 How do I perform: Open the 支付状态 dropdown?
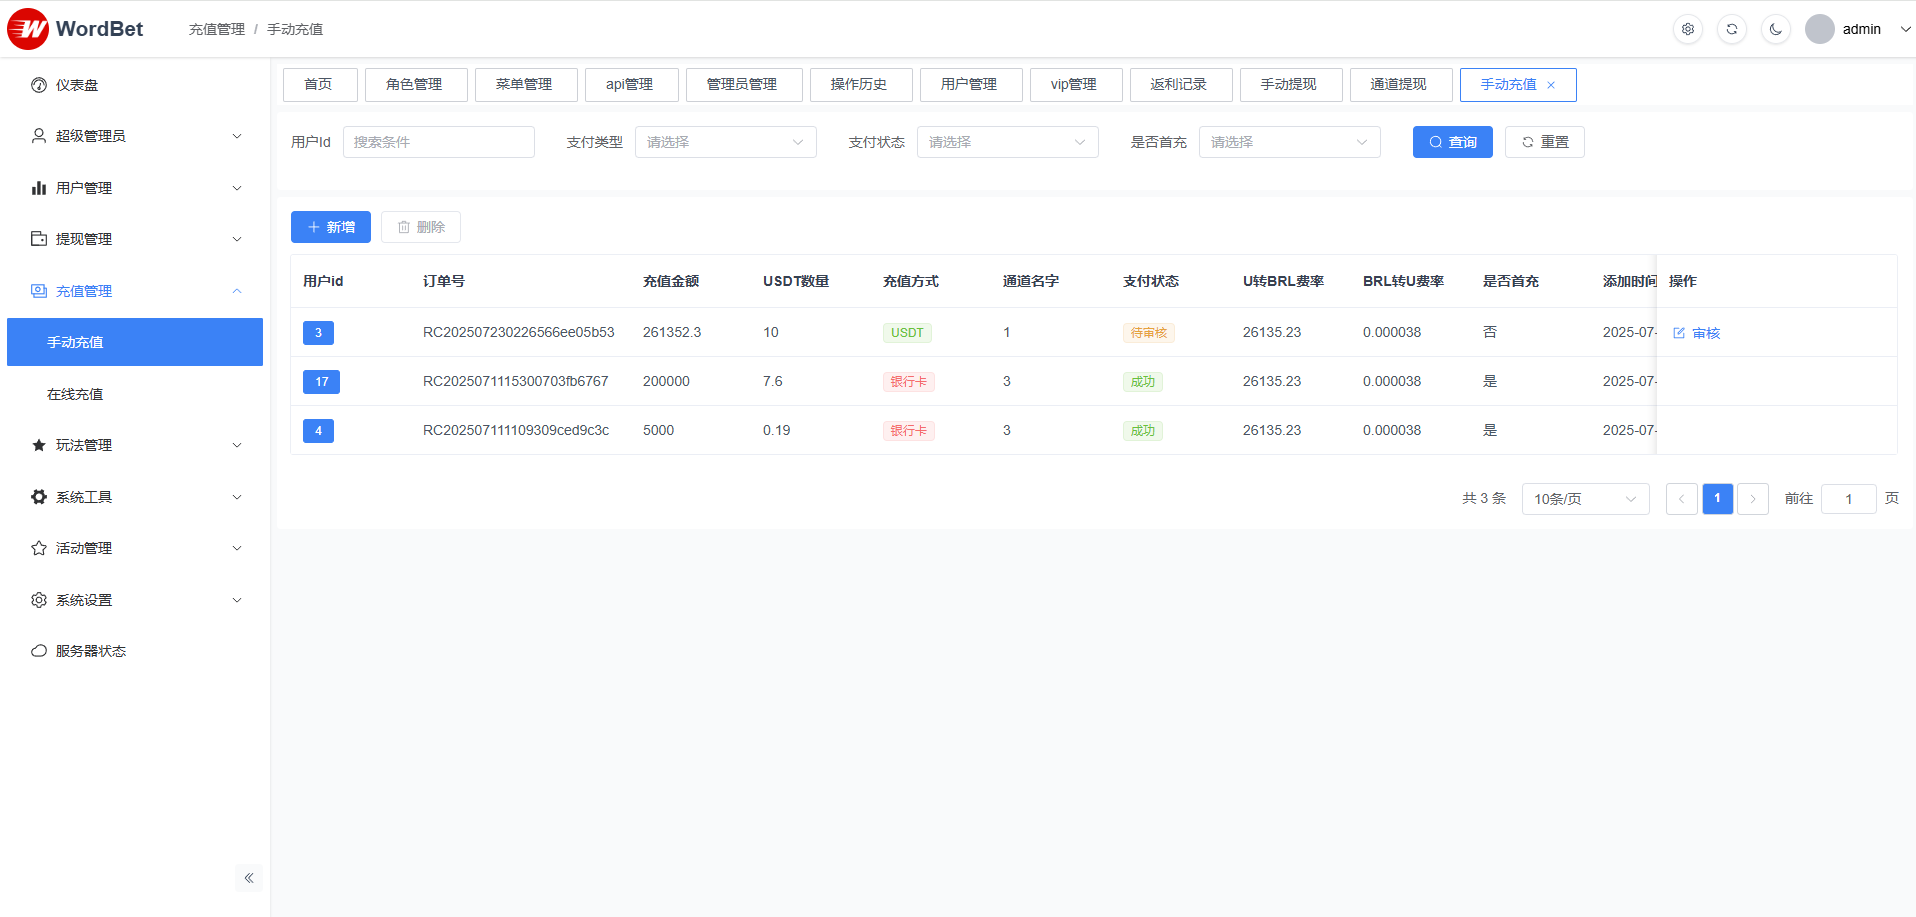(1007, 142)
